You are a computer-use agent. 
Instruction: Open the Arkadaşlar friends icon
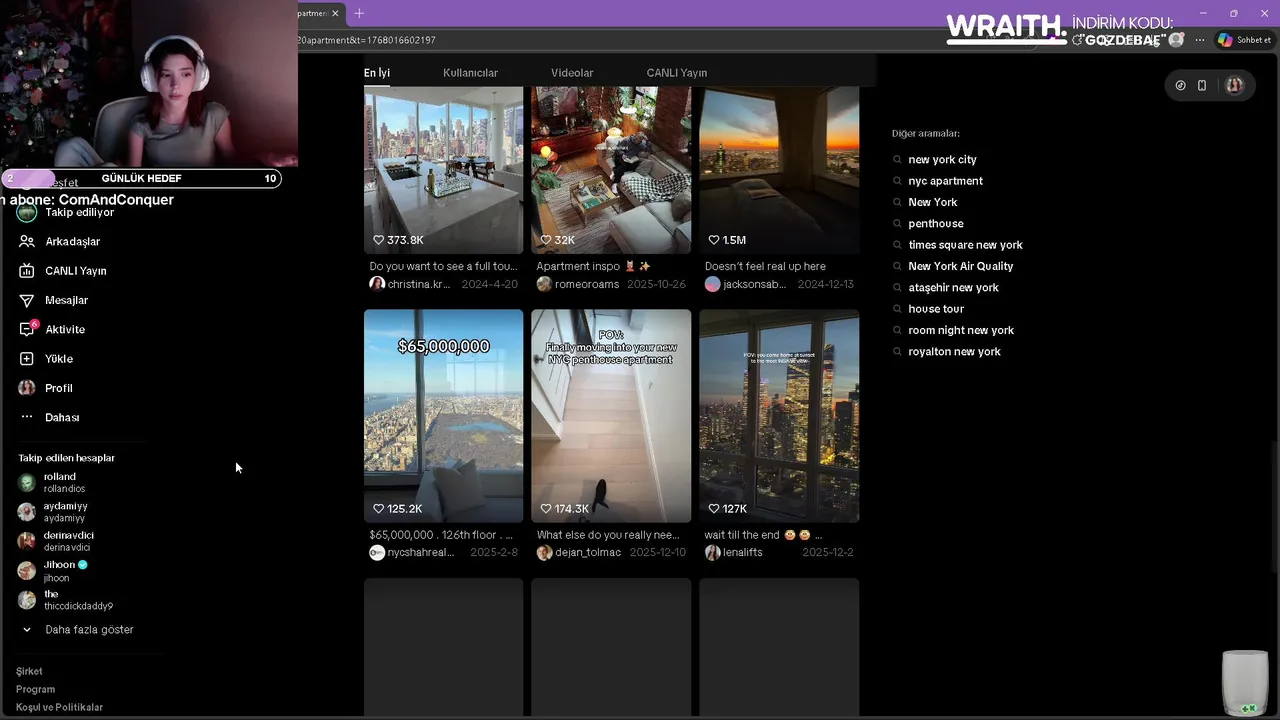(x=27, y=241)
